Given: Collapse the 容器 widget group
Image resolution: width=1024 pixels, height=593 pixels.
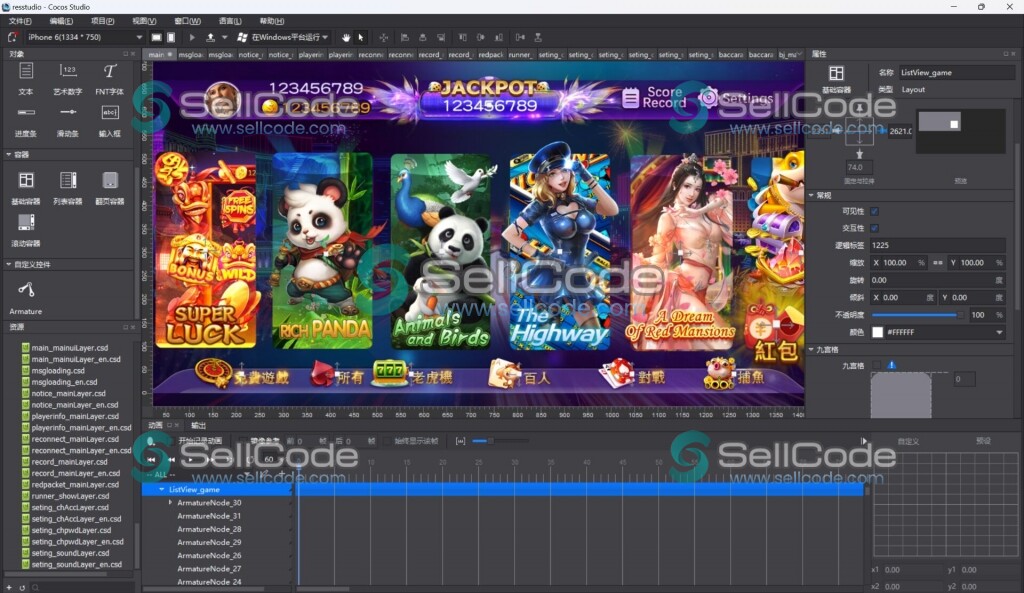Looking at the screenshot, I should point(8,155).
